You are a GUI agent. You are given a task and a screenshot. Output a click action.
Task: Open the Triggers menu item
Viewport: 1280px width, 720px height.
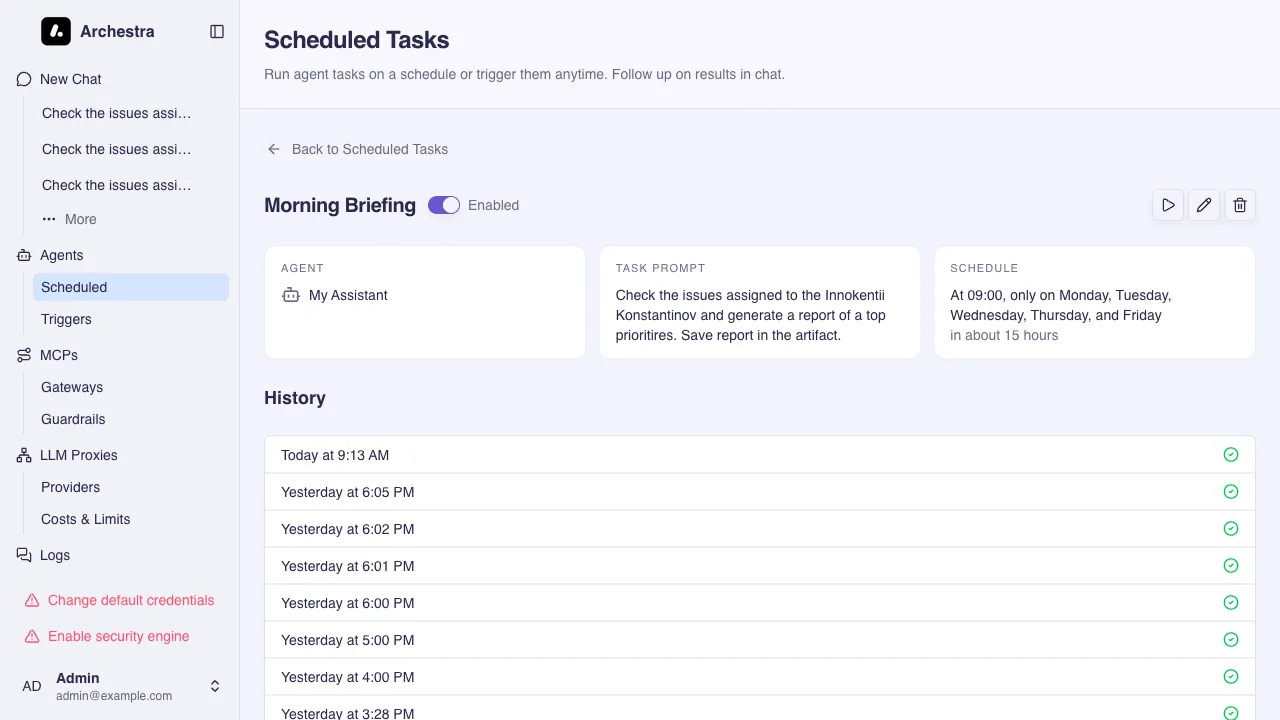pyautogui.click(x=66, y=319)
